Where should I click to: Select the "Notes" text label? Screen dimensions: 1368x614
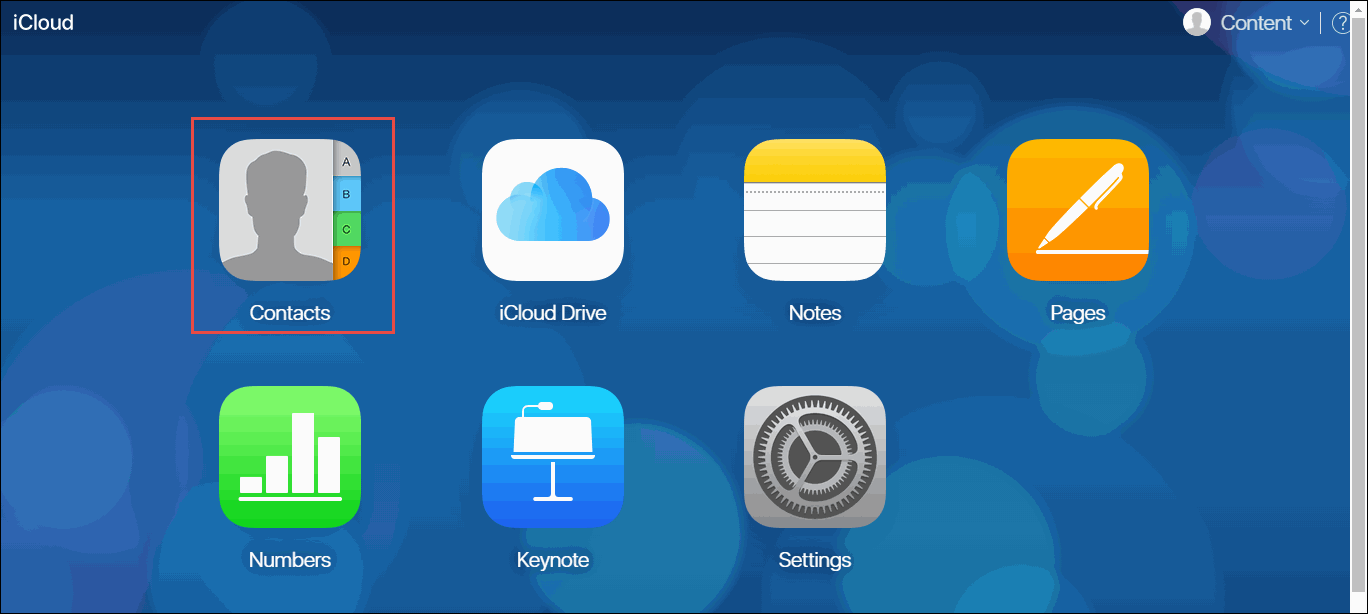point(815,313)
